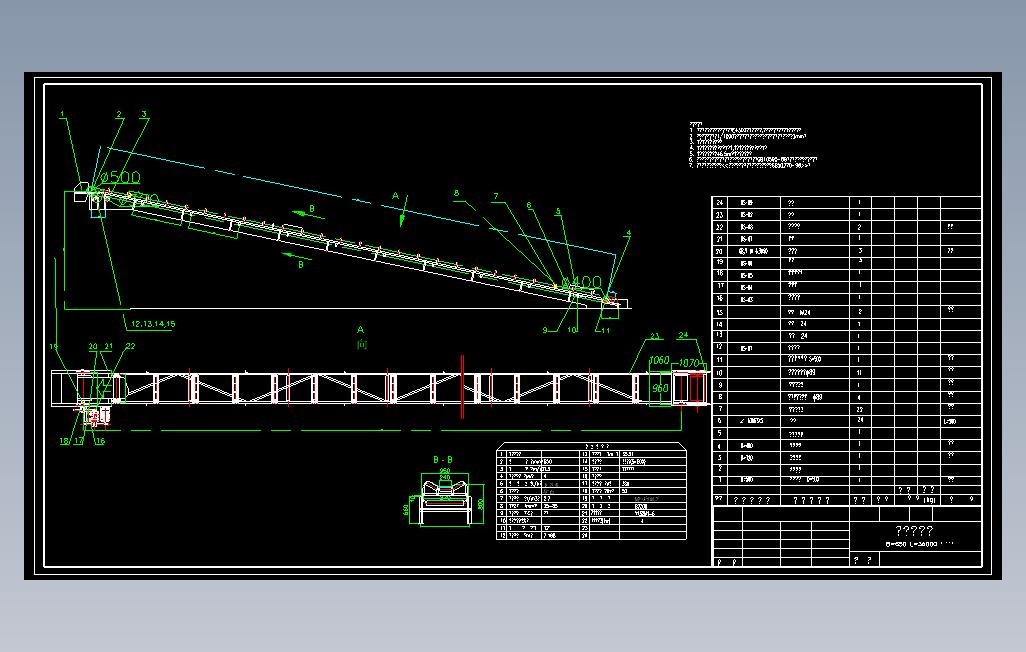Click green leader callout number 16

(x=100, y=441)
